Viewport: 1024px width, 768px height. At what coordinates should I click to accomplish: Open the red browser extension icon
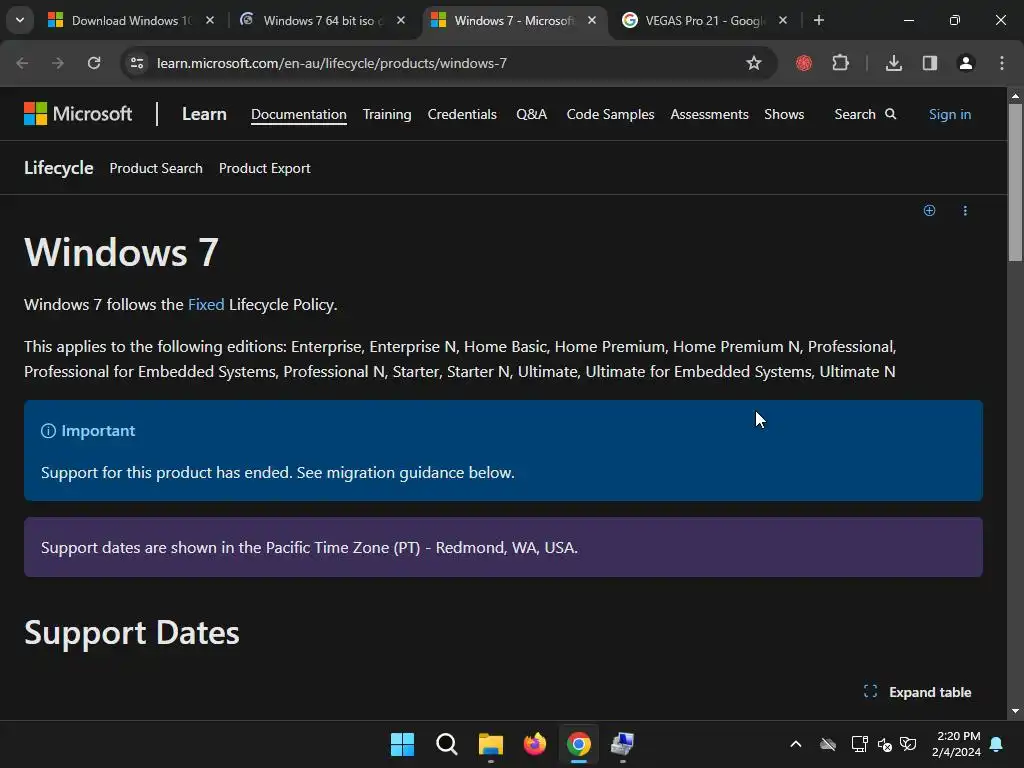(804, 63)
